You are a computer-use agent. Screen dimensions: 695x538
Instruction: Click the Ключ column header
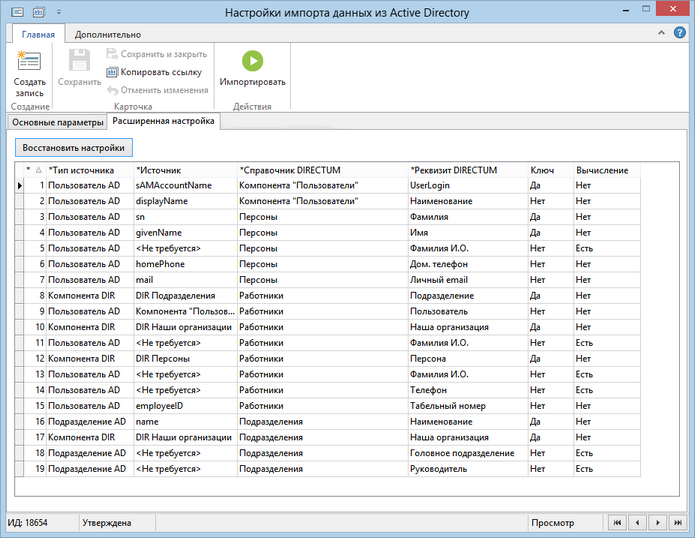pos(551,170)
